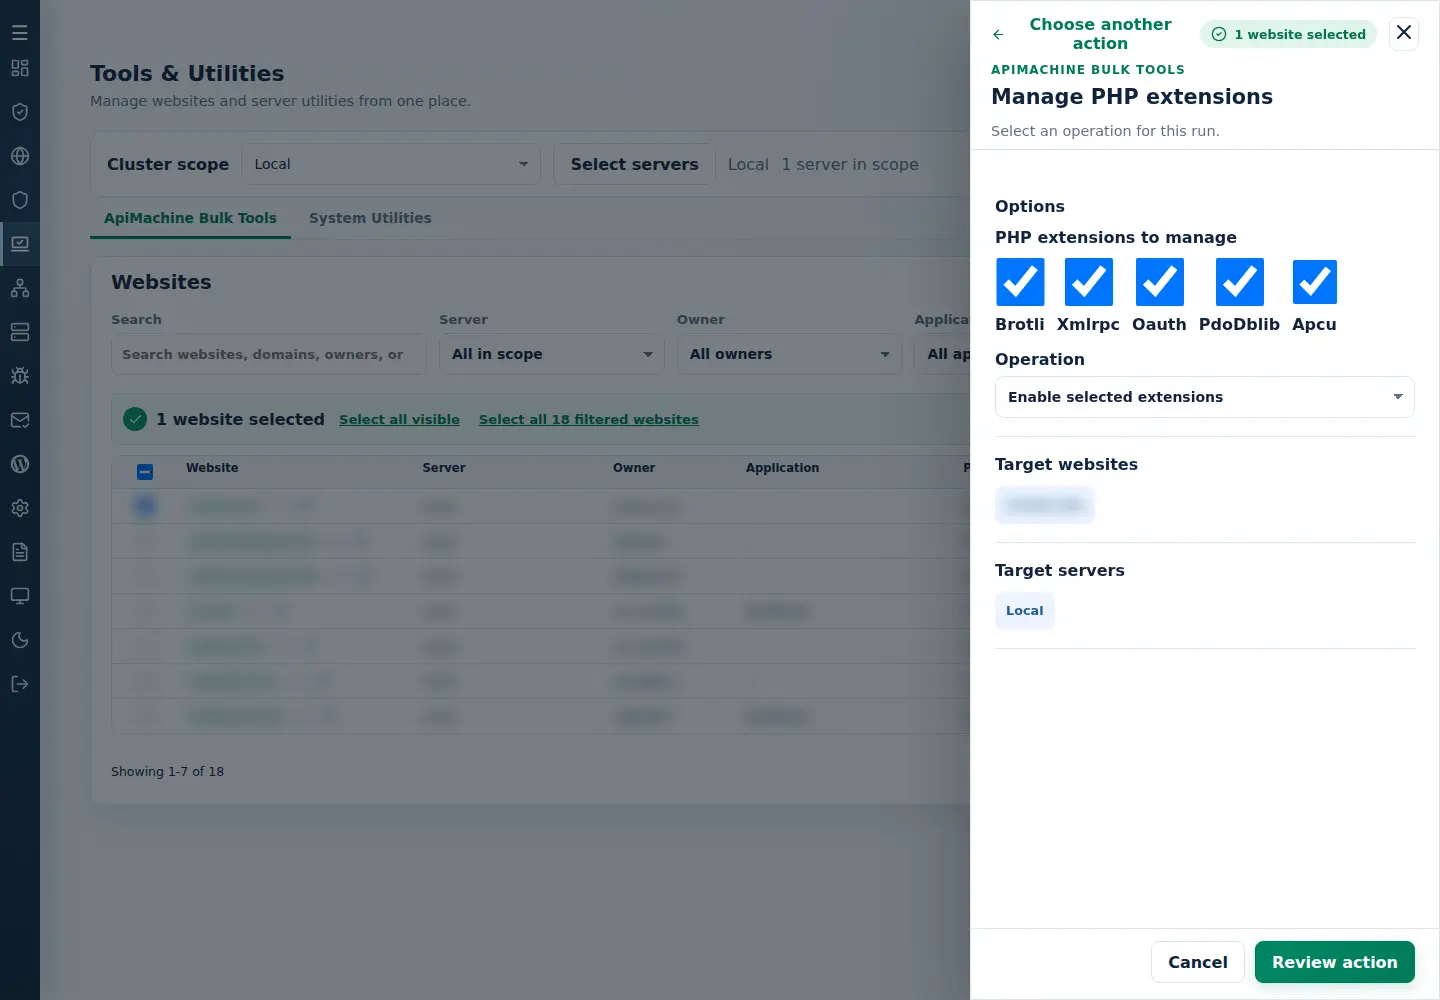Open the shield-with-checkmark sidebar icon
1440x1000 pixels.
pyautogui.click(x=20, y=112)
